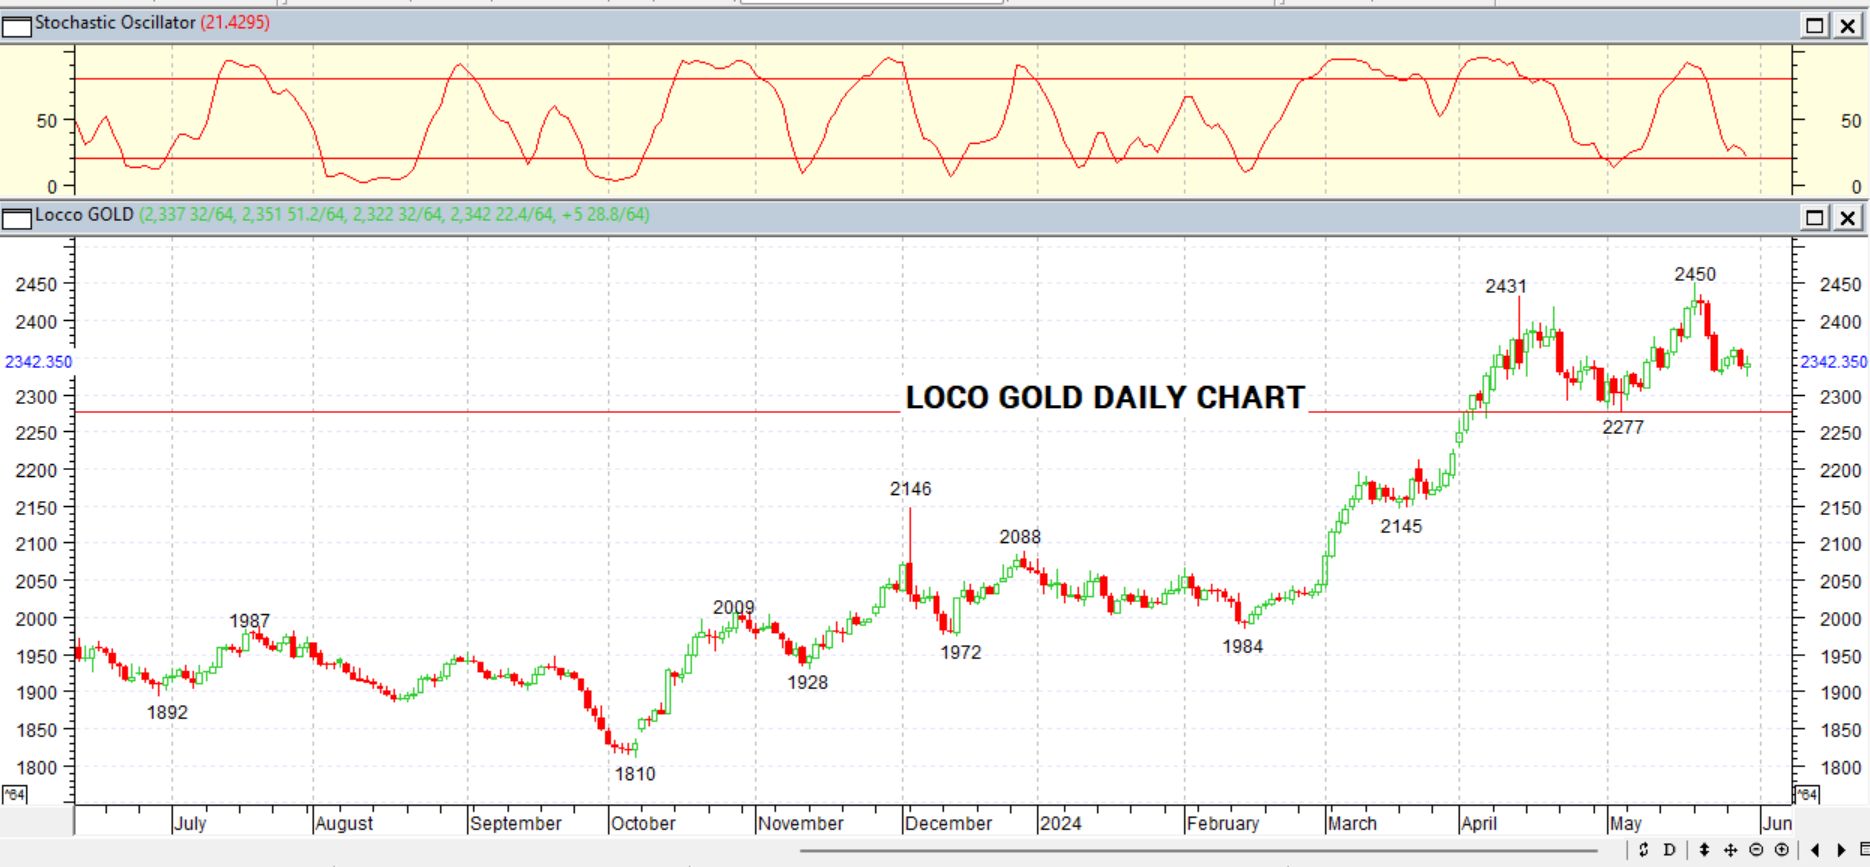Click the horizontal chart scrollbar

click(x=1198, y=851)
